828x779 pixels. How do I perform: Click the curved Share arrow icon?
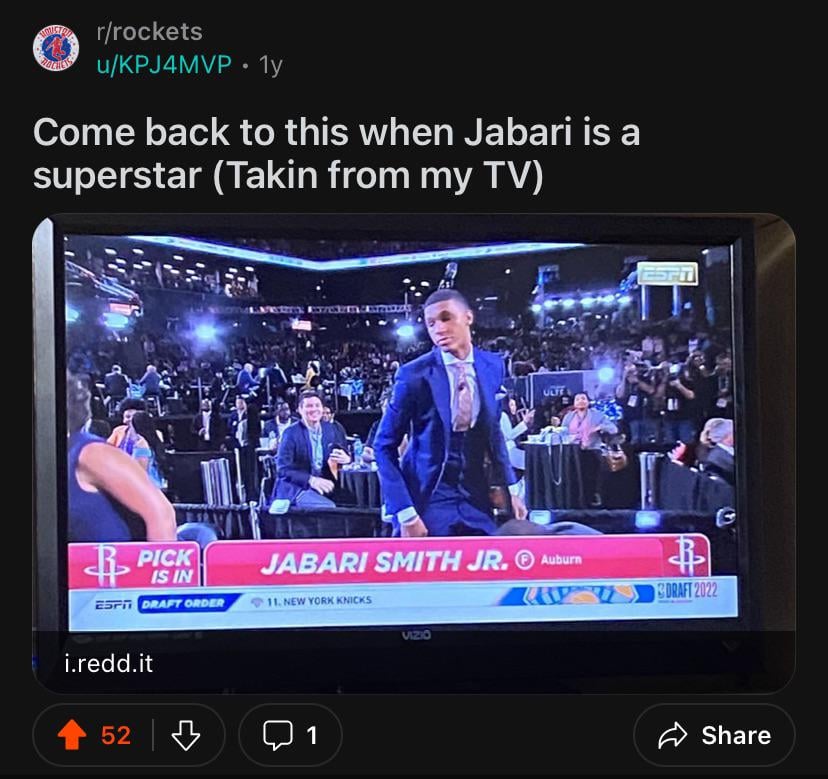click(x=673, y=735)
